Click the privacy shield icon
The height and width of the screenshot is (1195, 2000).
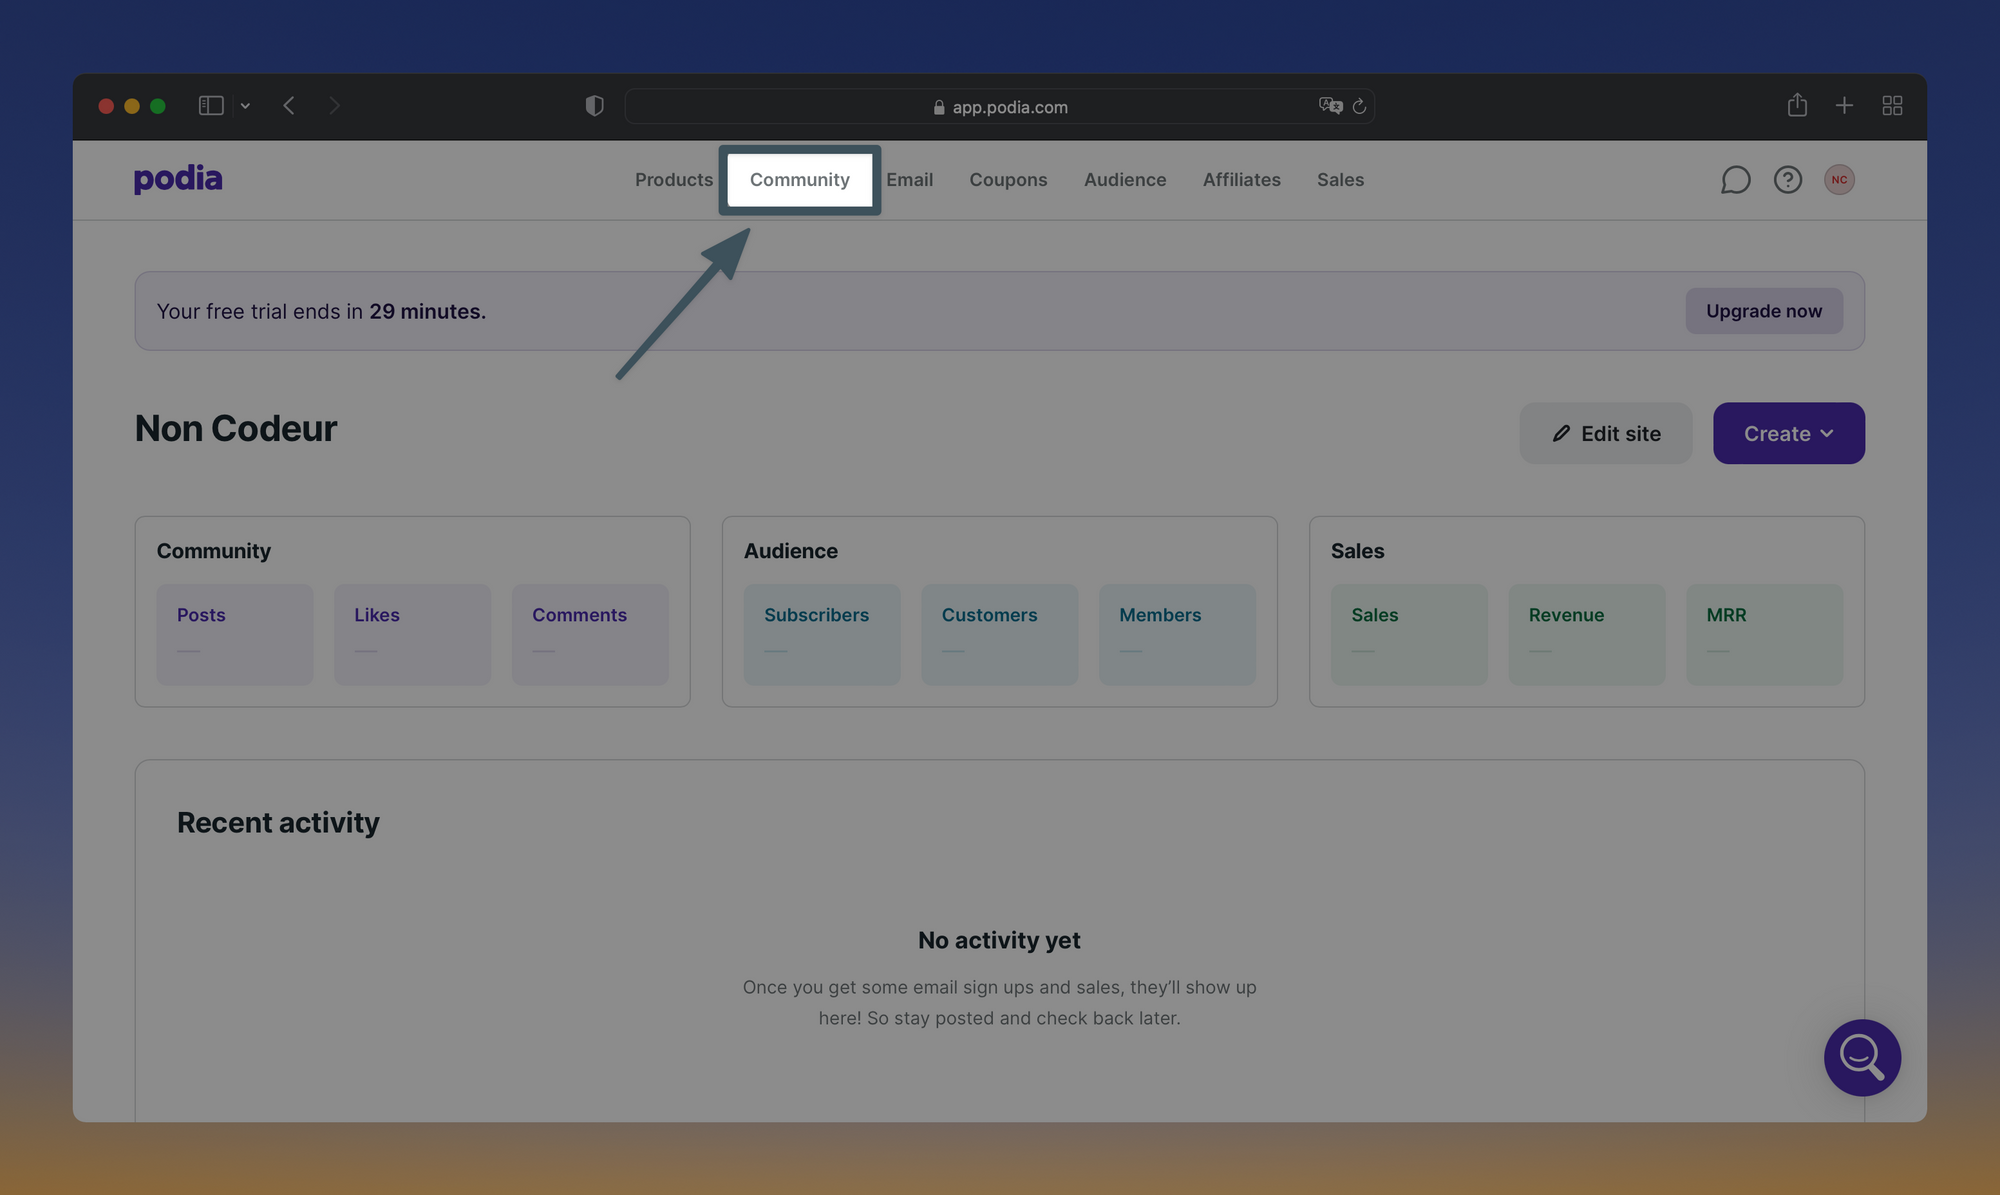pyautogui.click(x=594, y=106)
